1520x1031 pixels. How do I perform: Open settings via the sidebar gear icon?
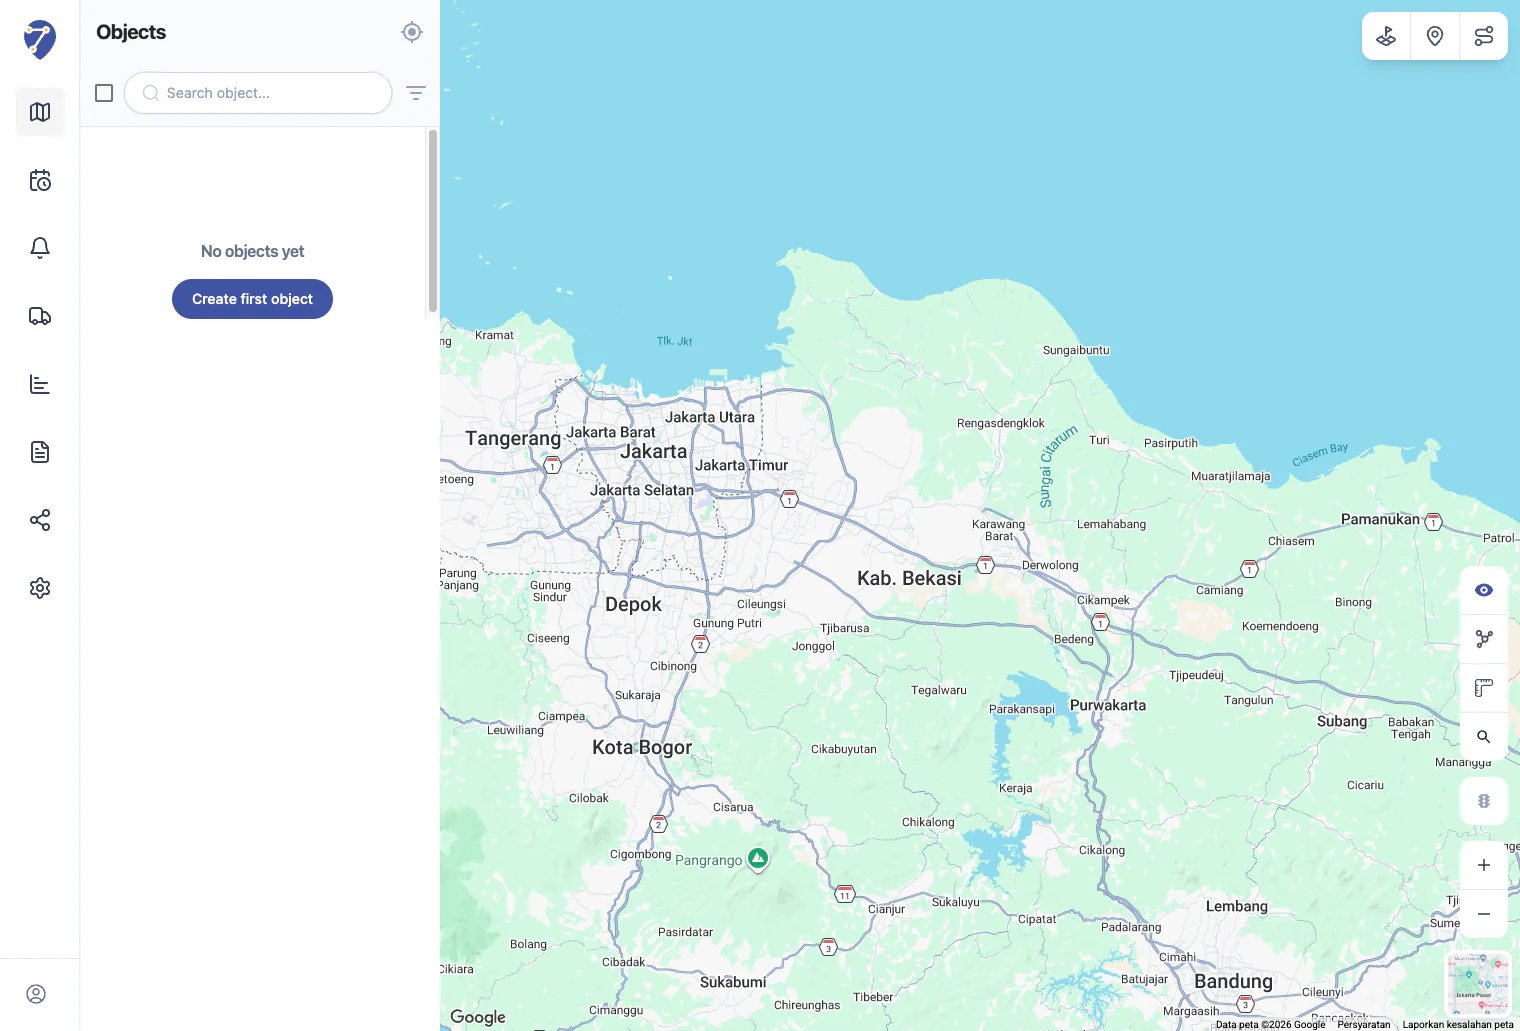point(40,588)
